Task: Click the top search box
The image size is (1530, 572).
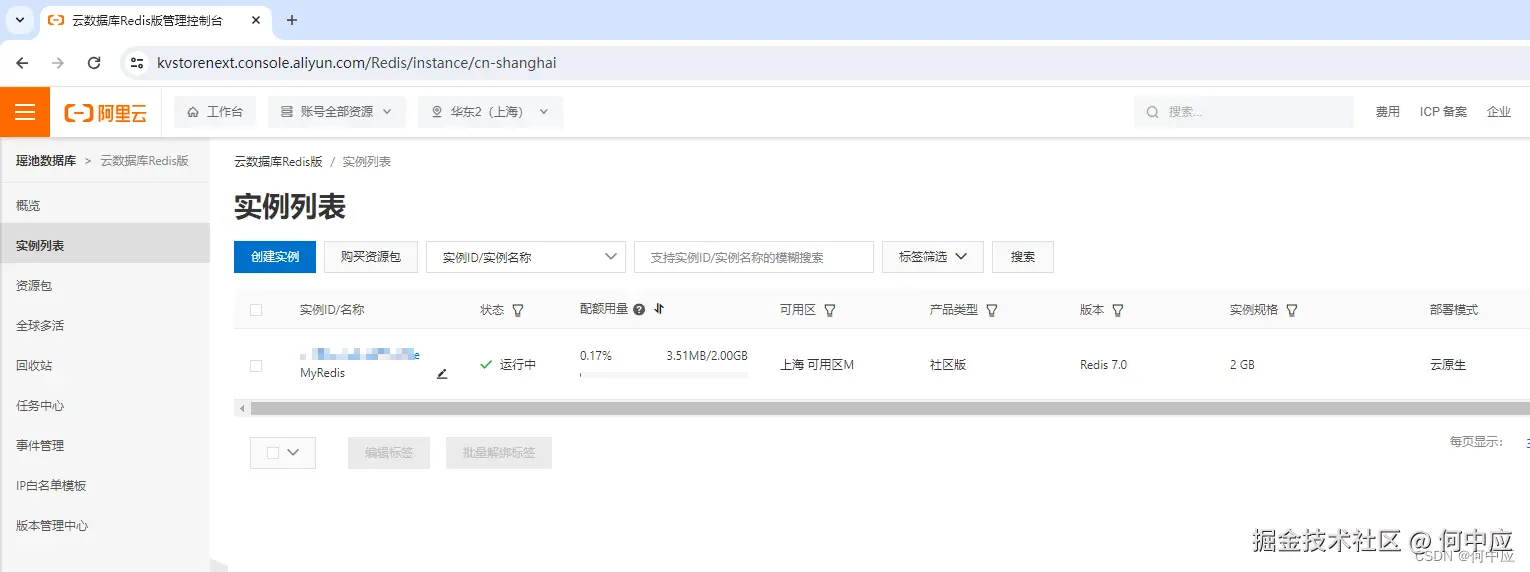Action: (1243, 112)
